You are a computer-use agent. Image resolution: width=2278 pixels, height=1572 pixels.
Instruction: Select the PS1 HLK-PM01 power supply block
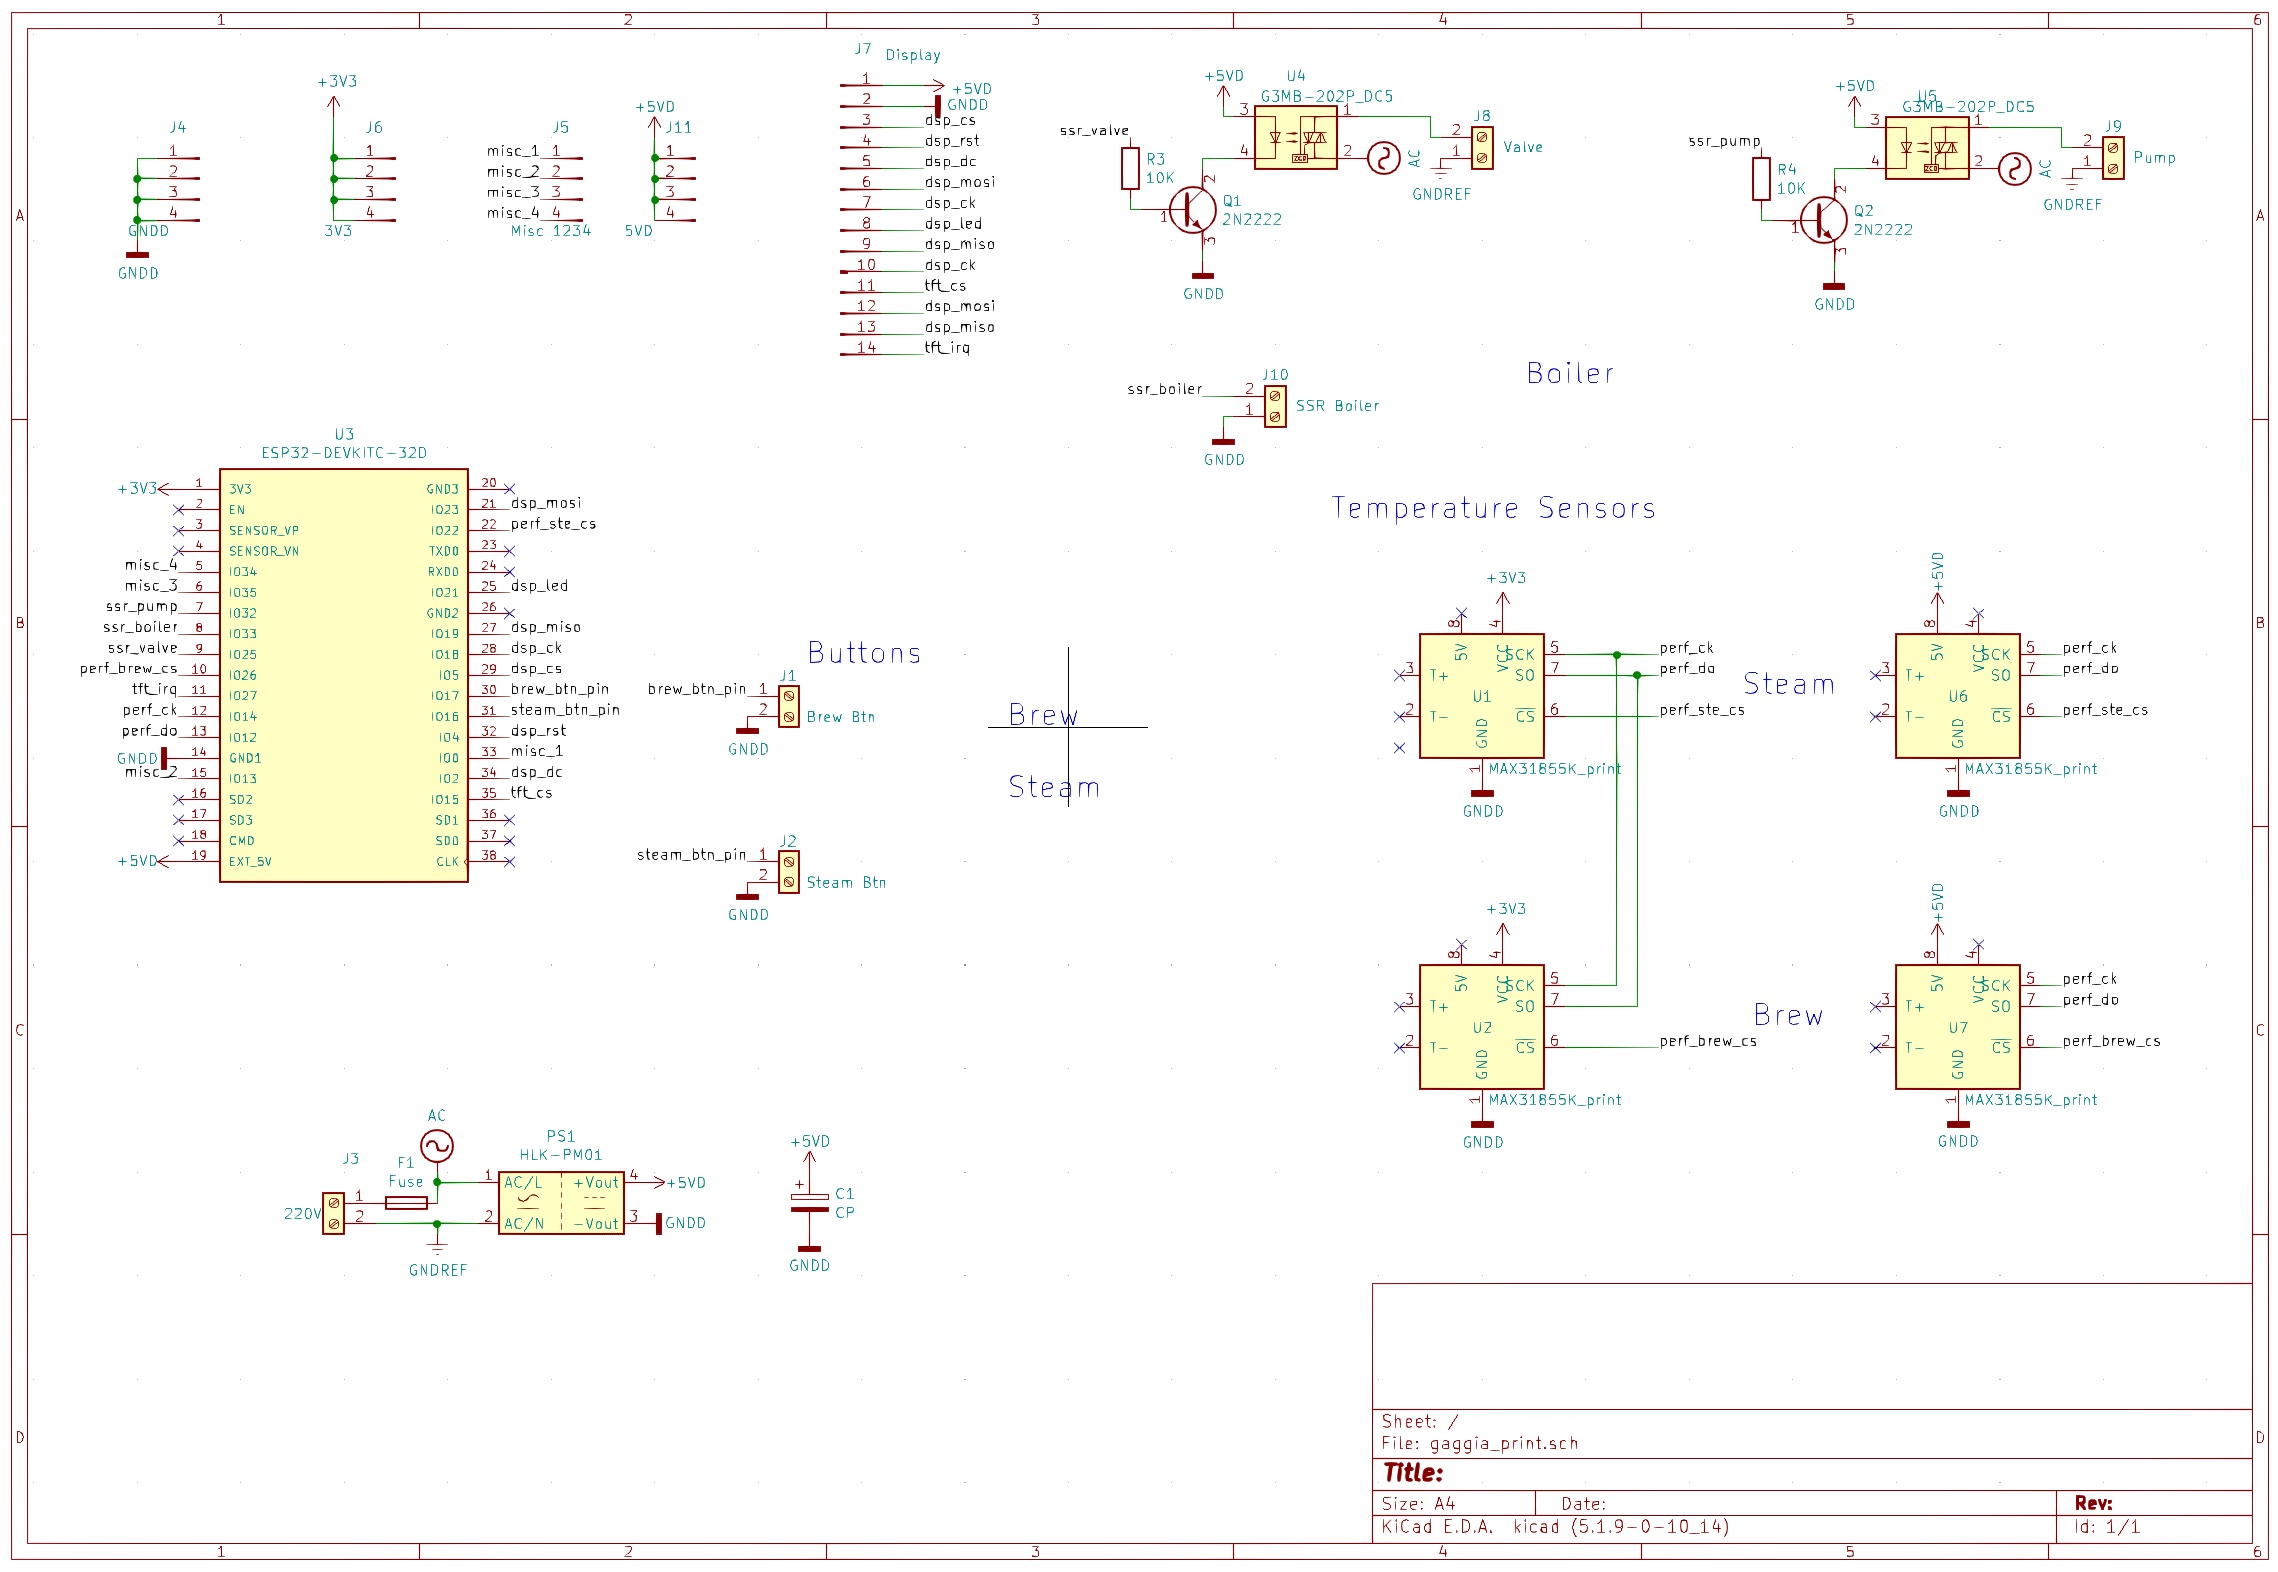point(561,1203)
